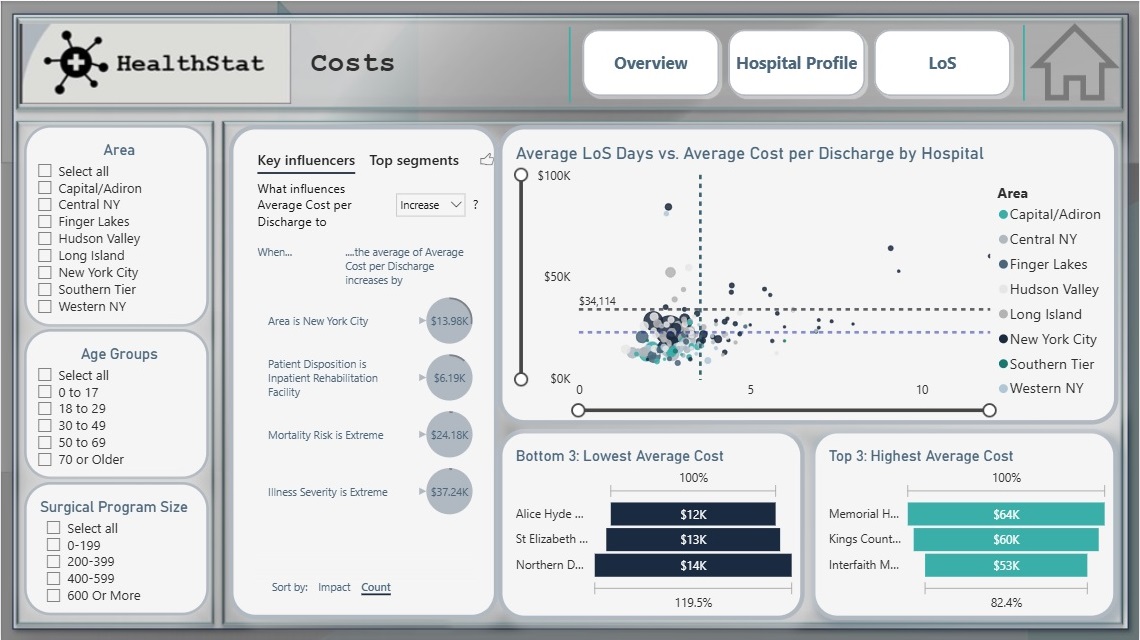Viewport: 1140px width, 640px height.
Task: Click the St Elizabeth $13K bar
Action: tap(693, 540)
